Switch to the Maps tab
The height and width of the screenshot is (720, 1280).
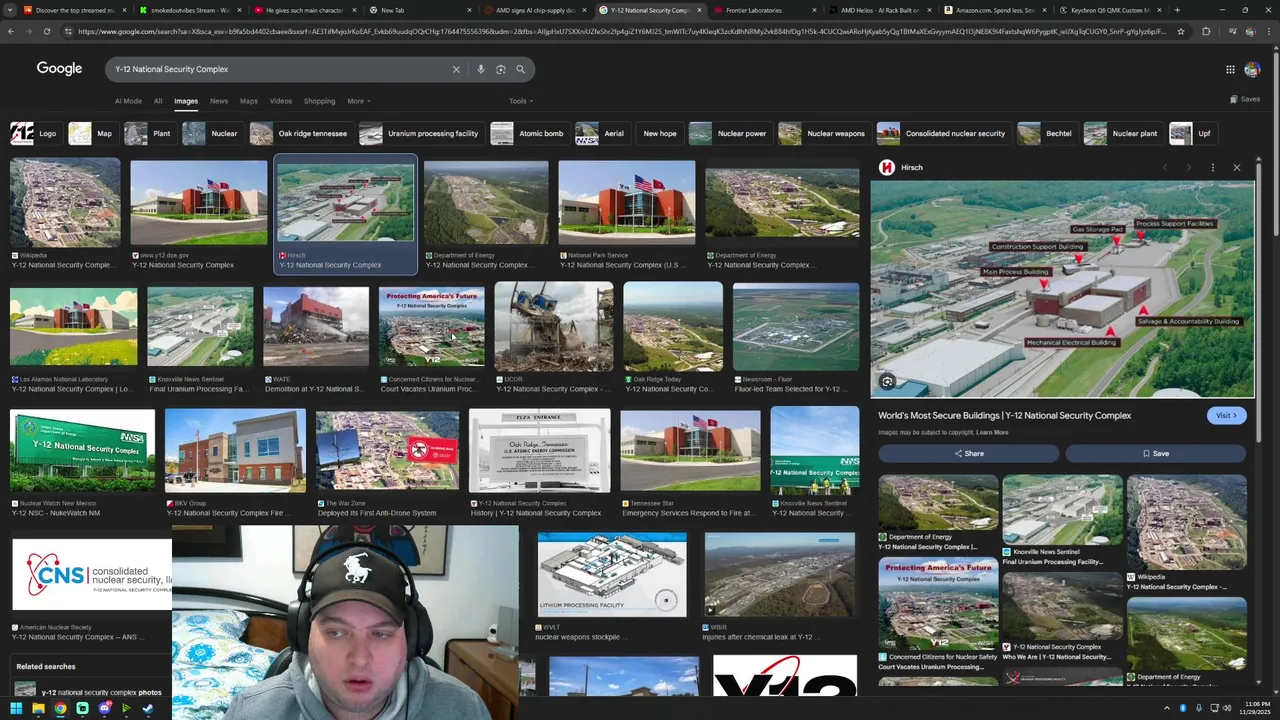click(x=248, y=101)
